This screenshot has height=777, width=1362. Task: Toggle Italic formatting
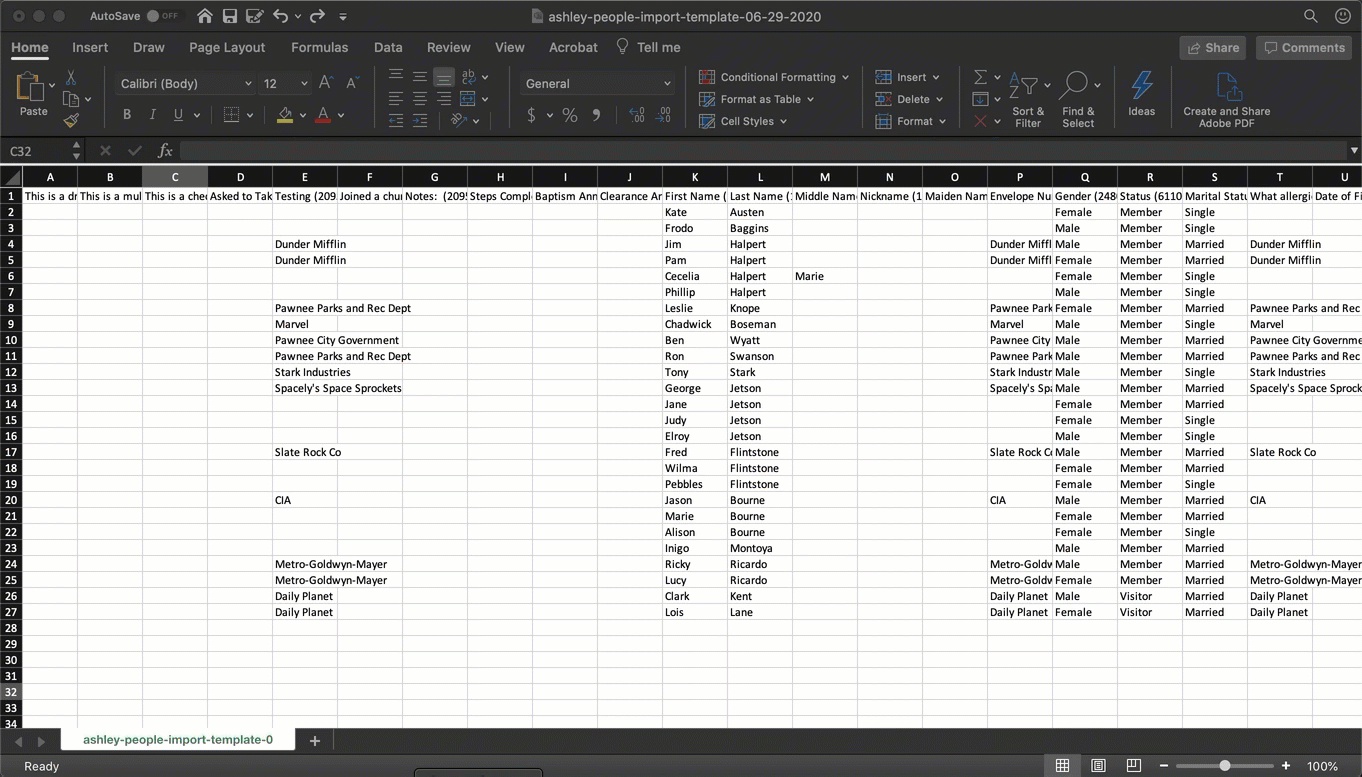click(152, 115)
